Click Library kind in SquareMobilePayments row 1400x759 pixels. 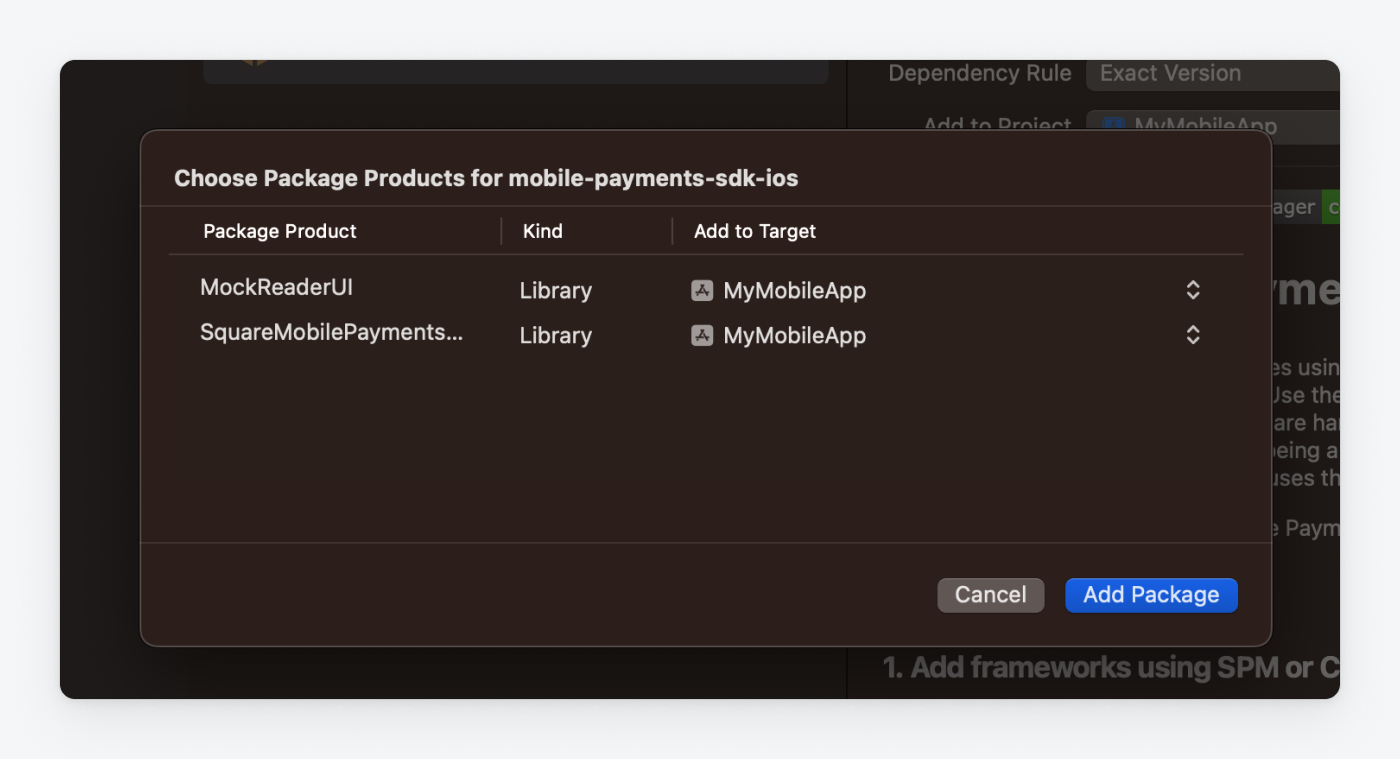click(556, 336)
